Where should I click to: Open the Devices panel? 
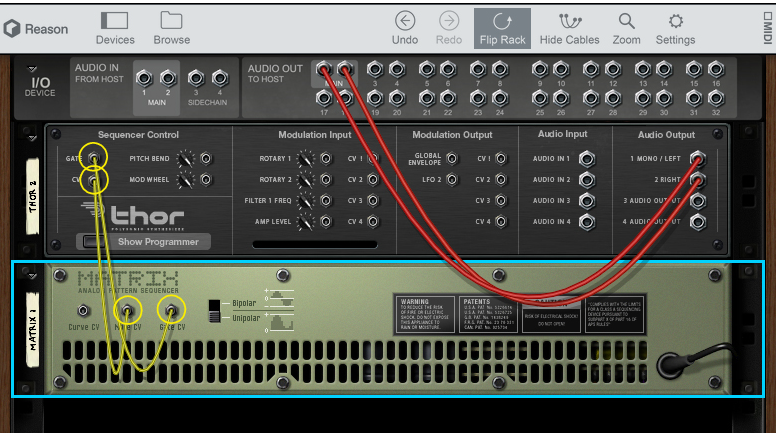(x=114, y=29)
